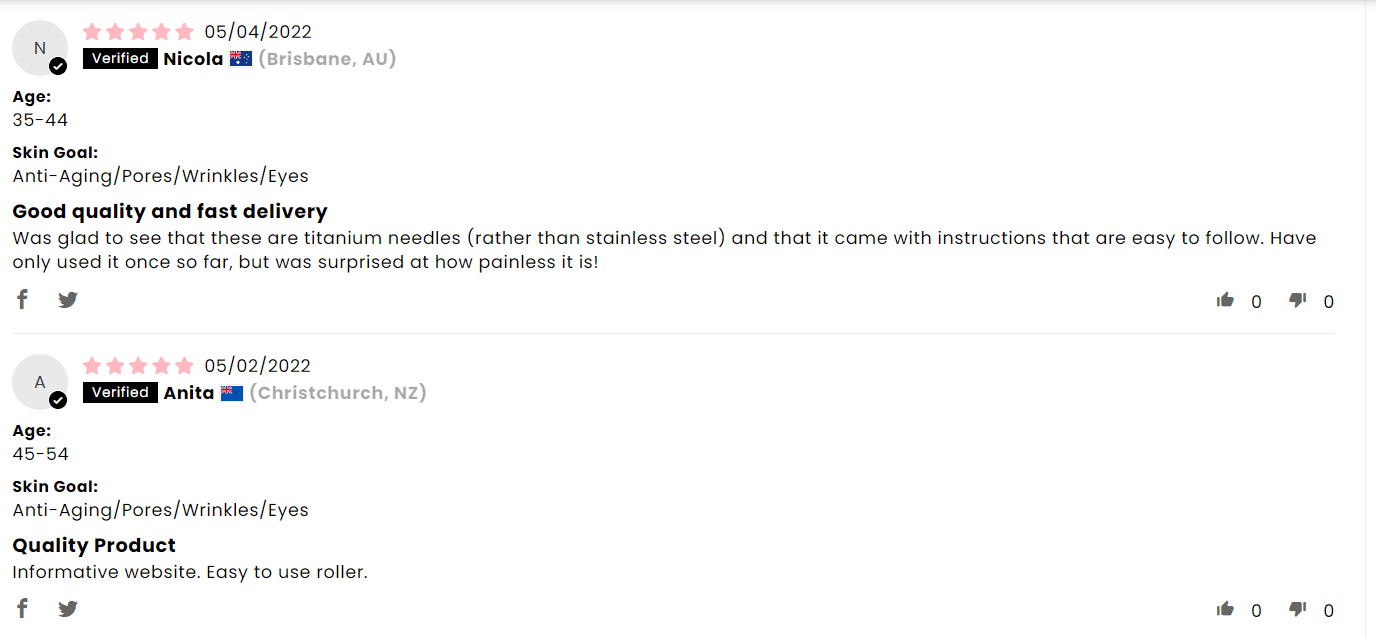Click the Australian flag icon beside Nicola
The height and width of the screenshot is (638, 1376).
tap(241, 59)
